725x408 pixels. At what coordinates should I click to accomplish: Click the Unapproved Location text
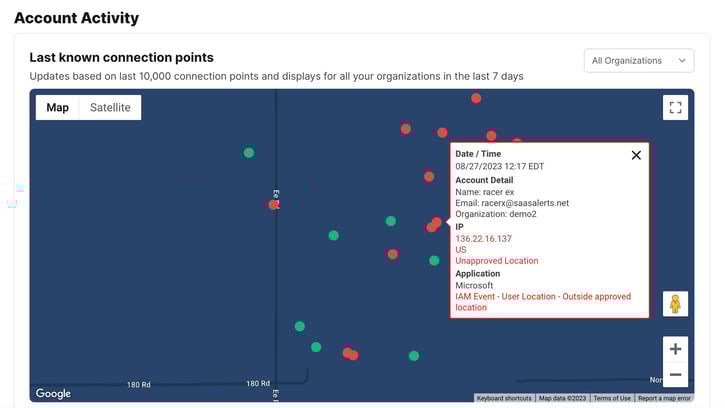pyautogui.click(x=496, y=261)
